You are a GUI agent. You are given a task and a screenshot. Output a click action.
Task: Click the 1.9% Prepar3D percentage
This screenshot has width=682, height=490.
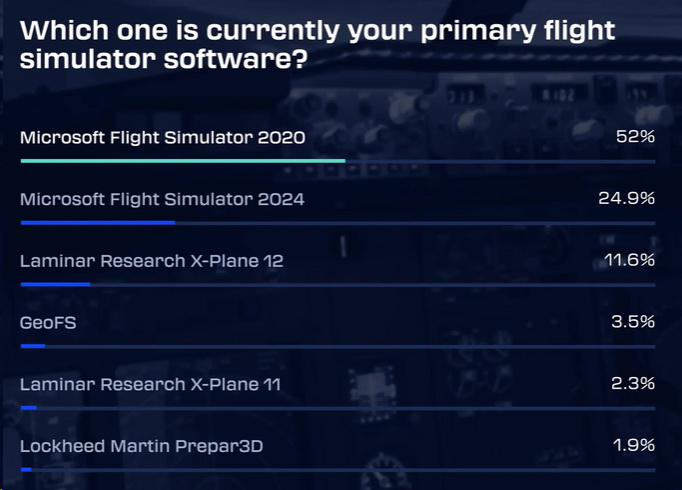click(634, 446)
